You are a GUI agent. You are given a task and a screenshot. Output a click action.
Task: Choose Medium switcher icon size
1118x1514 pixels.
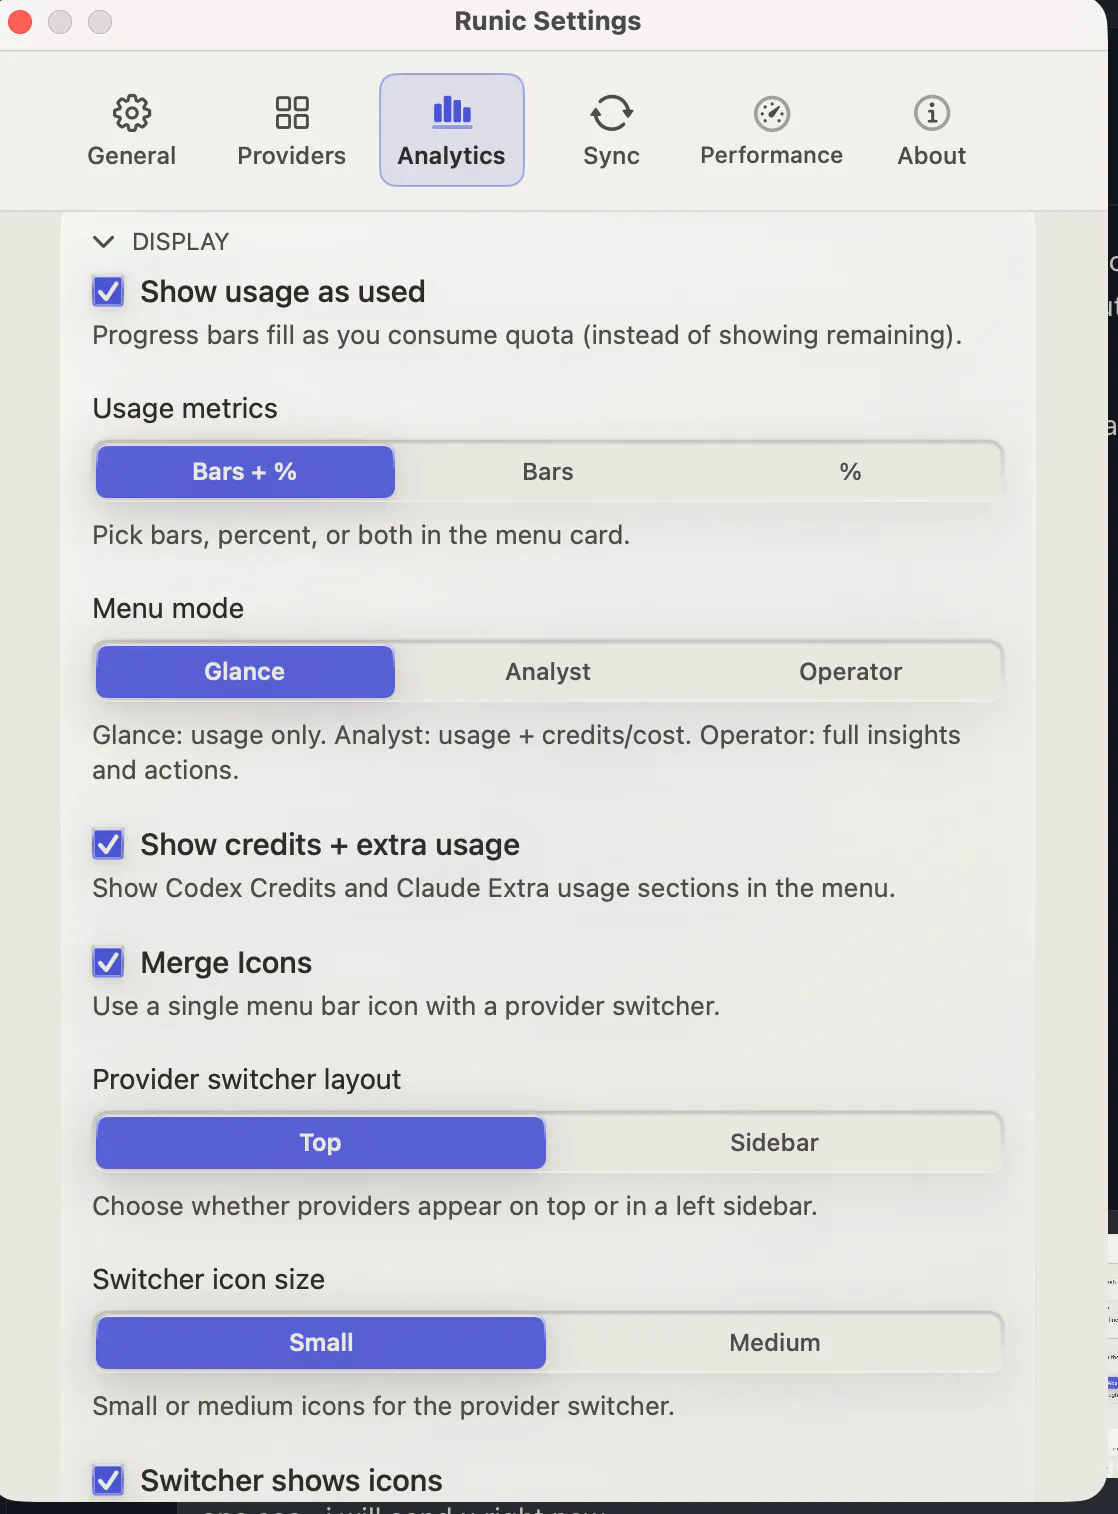tap(775, 1343)
